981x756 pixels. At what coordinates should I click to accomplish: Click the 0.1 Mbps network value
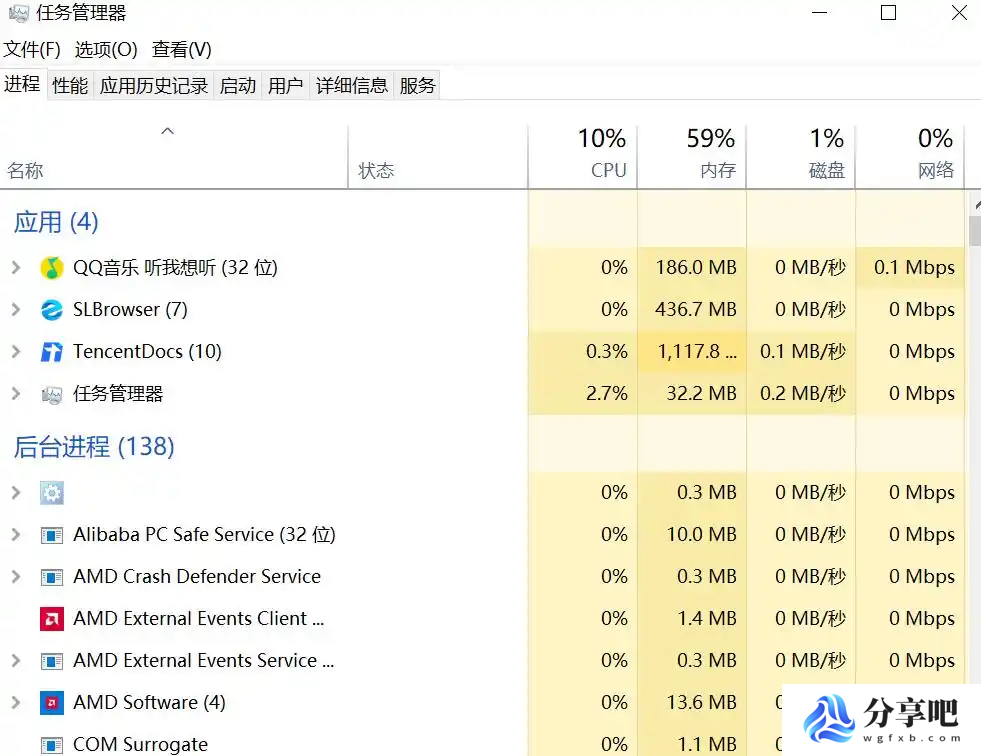914,268
